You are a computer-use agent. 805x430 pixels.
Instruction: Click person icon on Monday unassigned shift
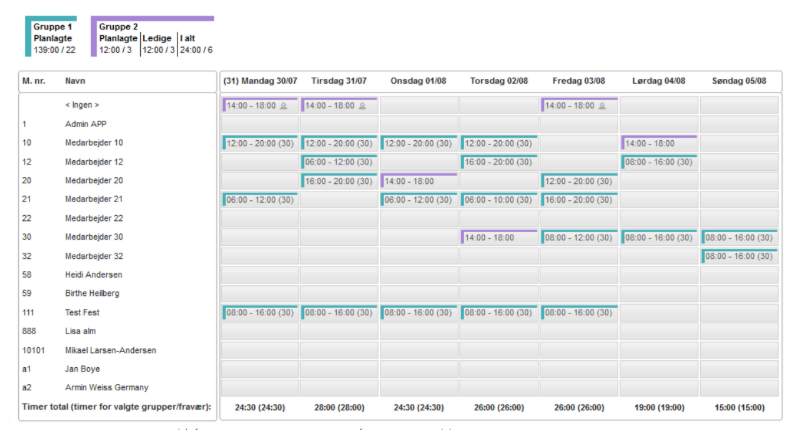coord(283,105)
